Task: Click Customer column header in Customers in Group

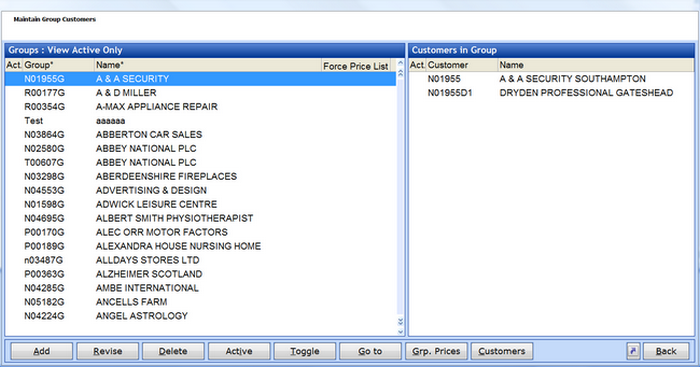Action: [462, 65]
